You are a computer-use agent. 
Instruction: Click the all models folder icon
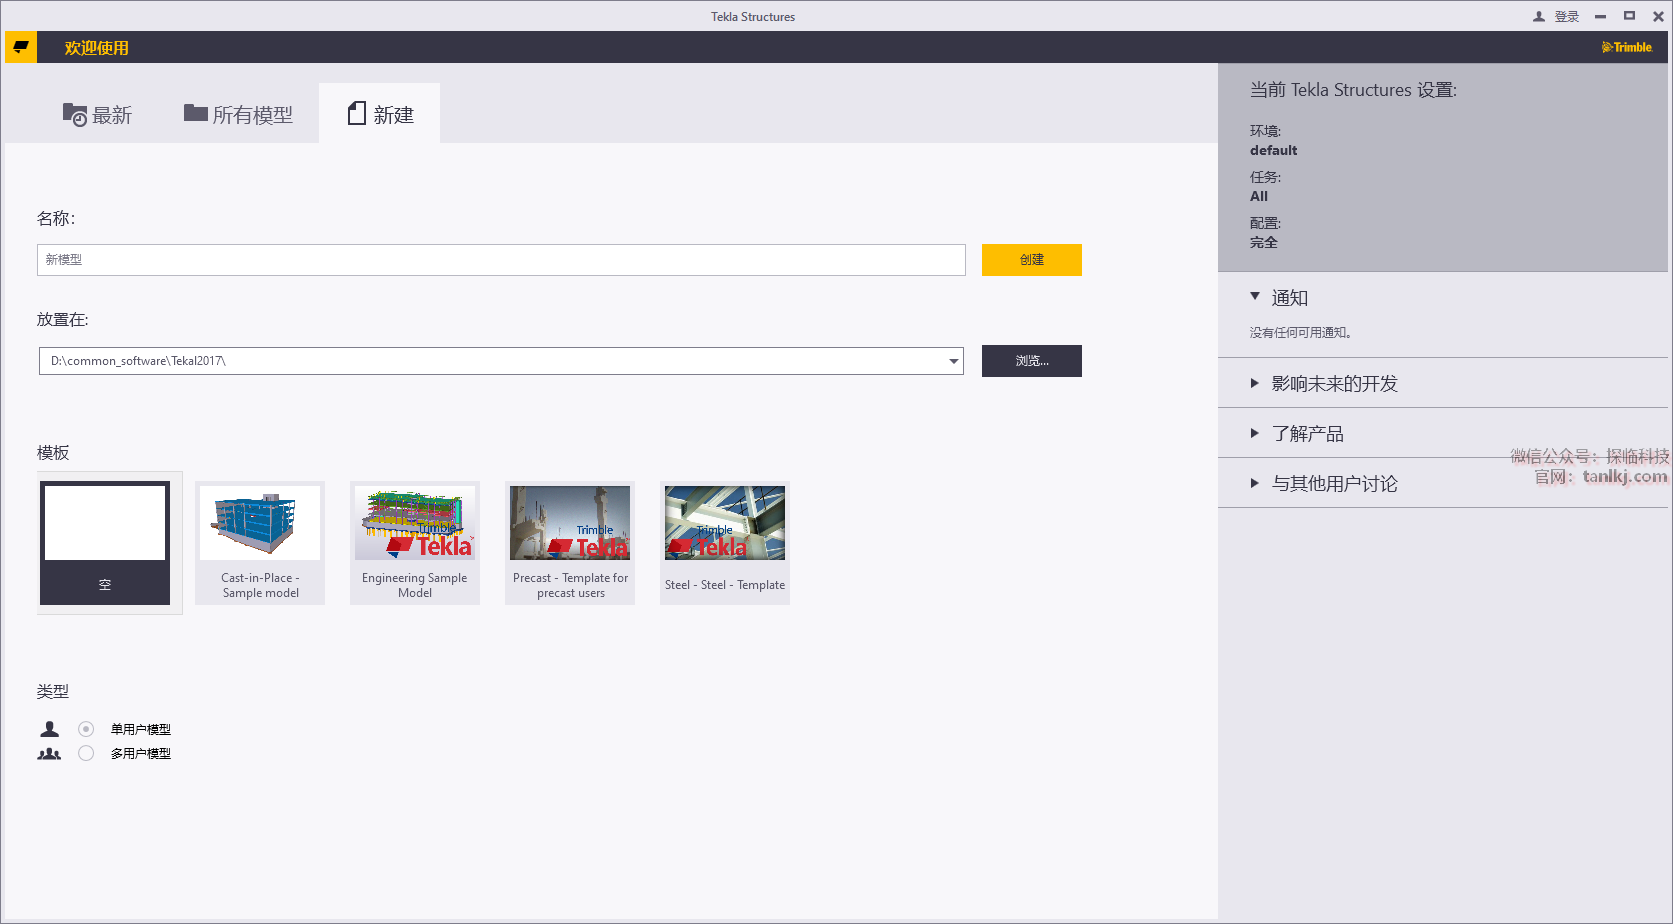[x=195, y=113]
